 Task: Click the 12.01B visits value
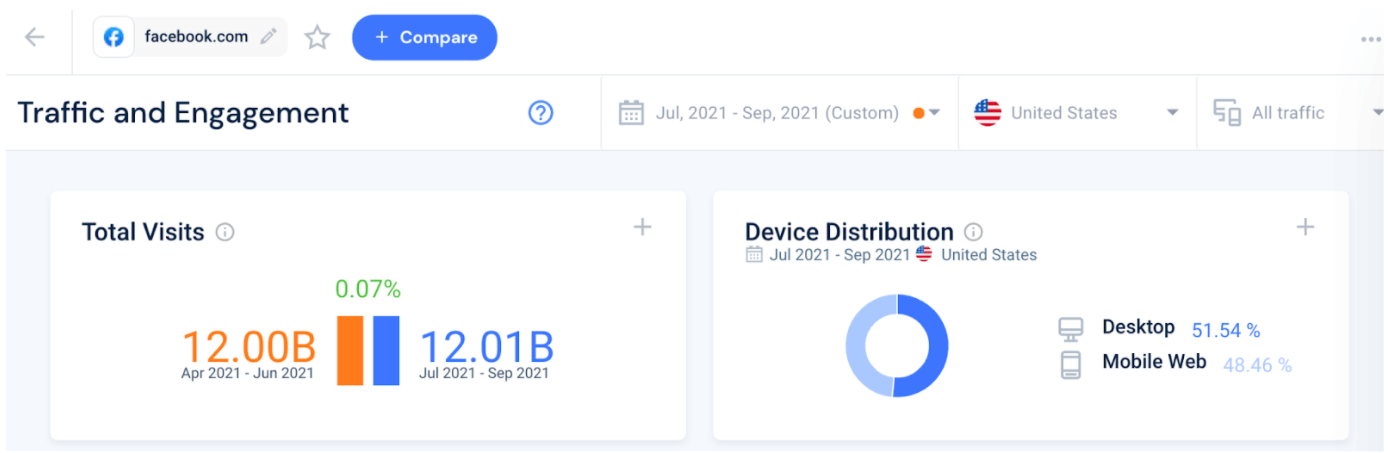[486, 347]
